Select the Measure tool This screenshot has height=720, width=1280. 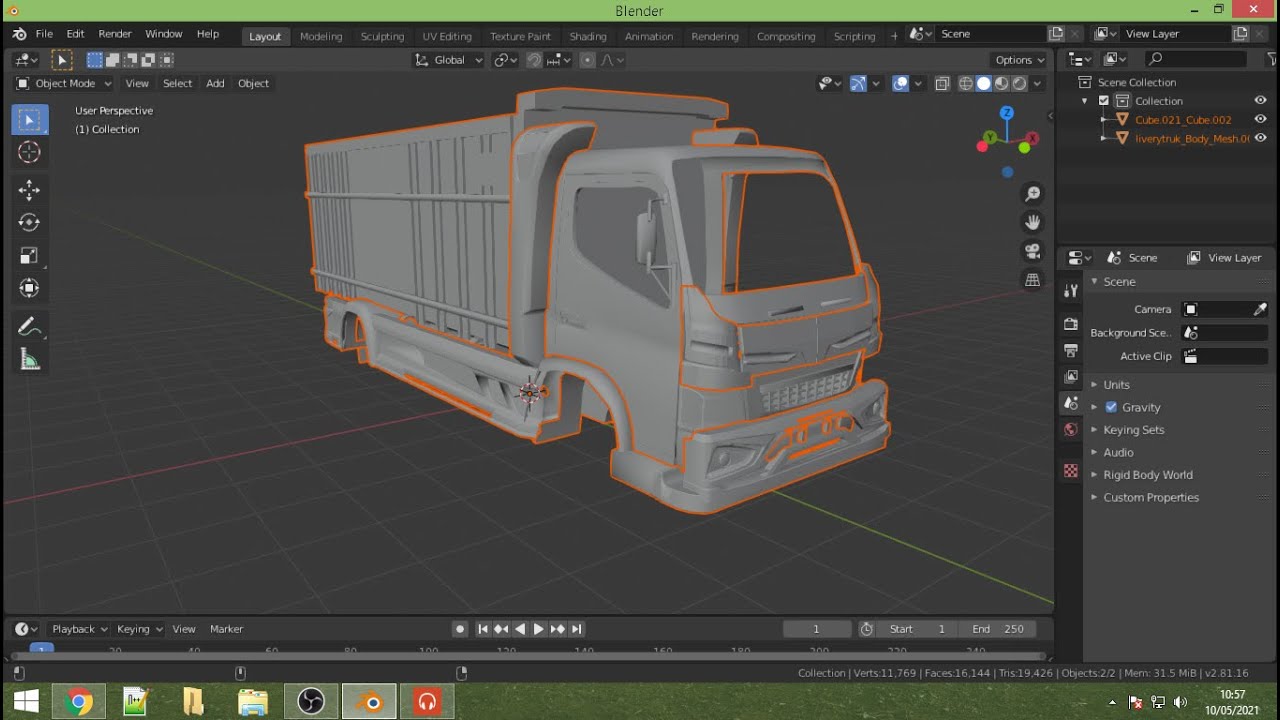[29, 360]
